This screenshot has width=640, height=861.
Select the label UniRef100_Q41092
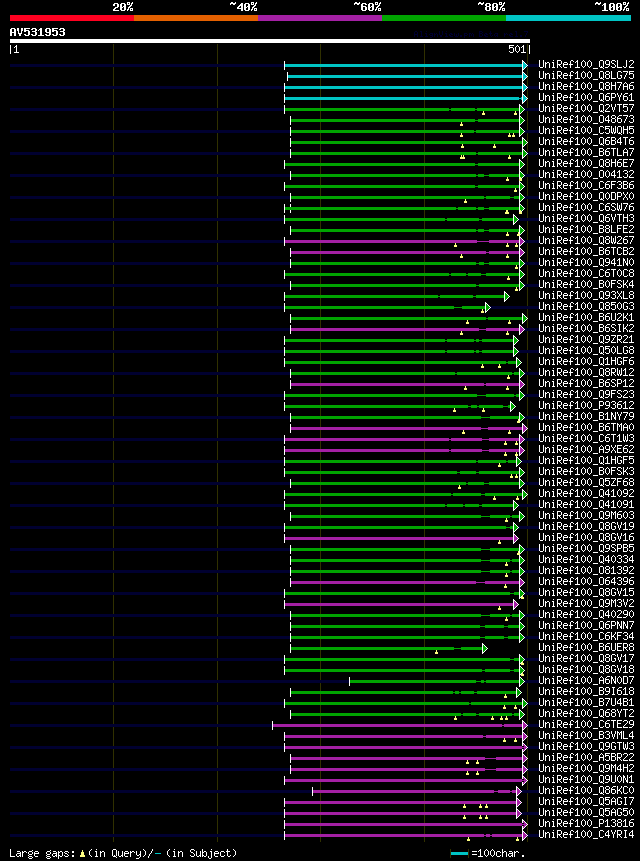(586, 493)
